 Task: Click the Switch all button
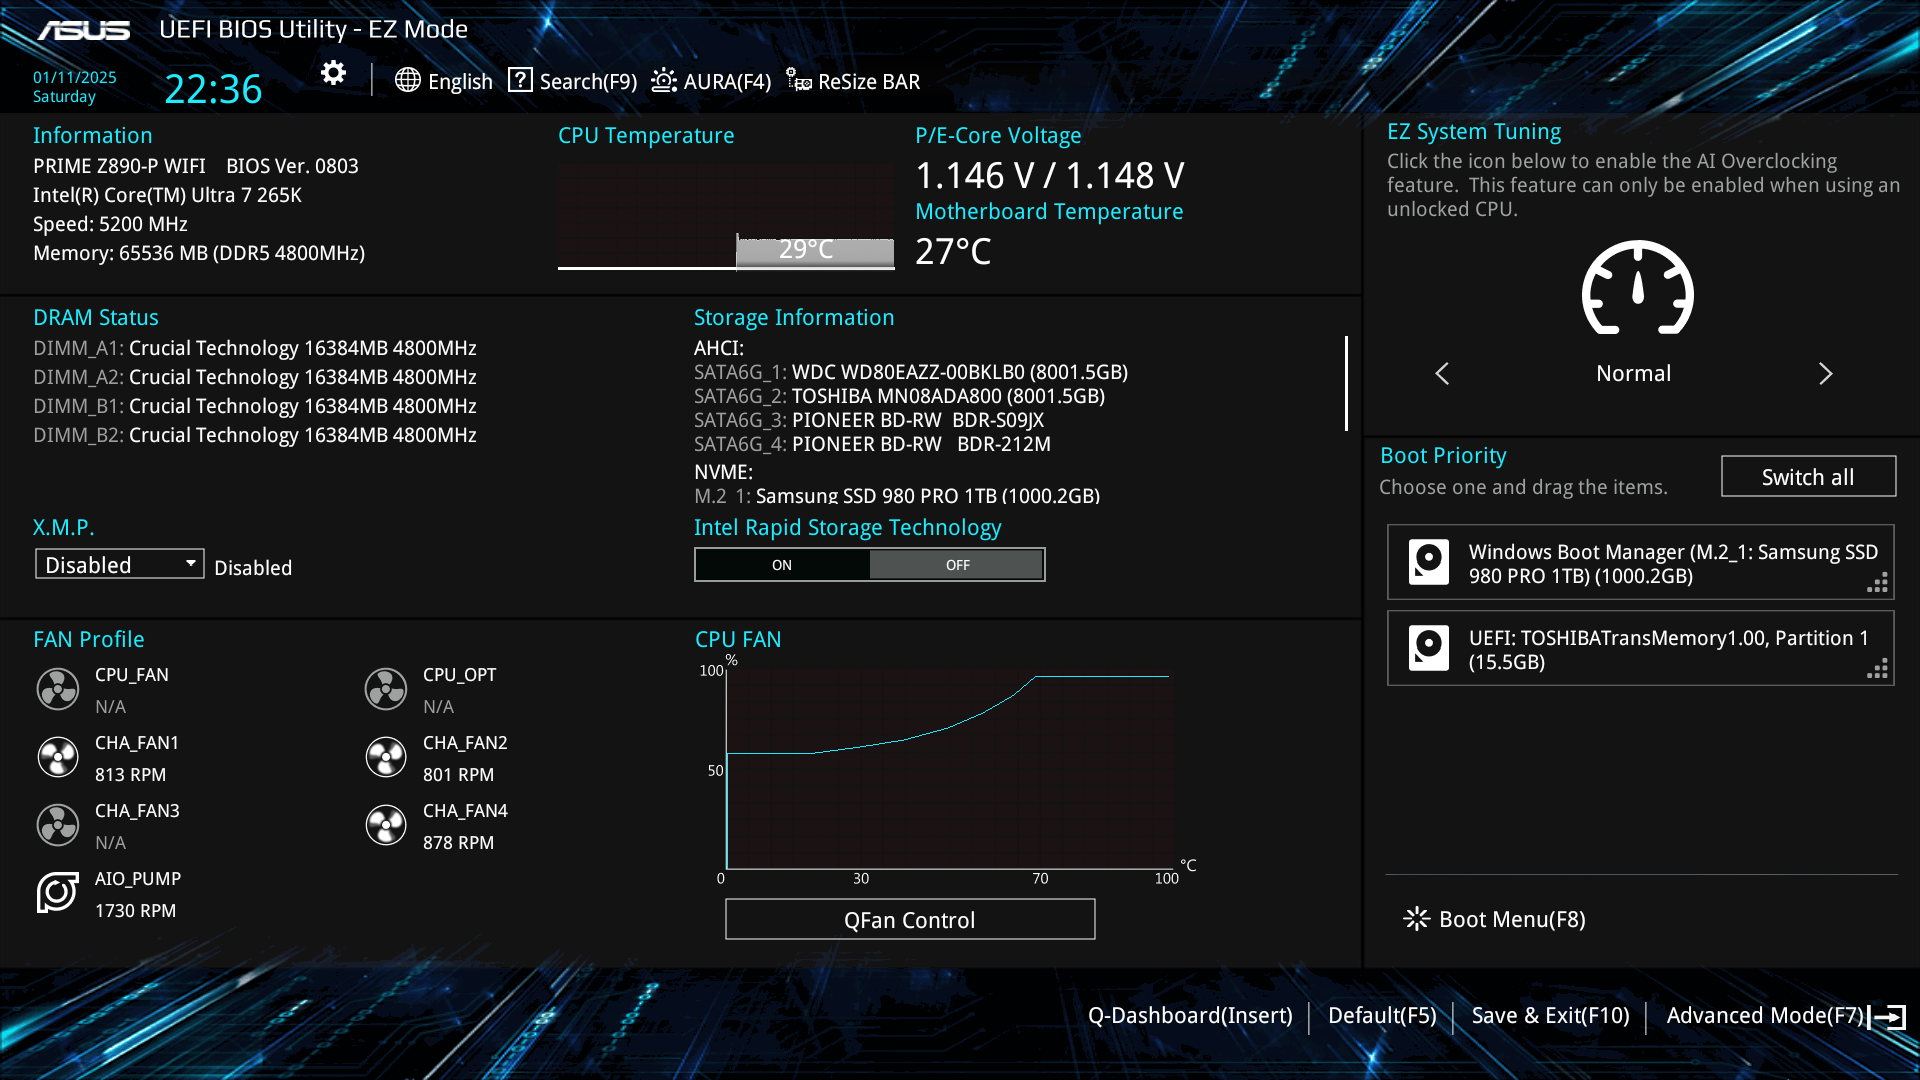pos(1808,477)
